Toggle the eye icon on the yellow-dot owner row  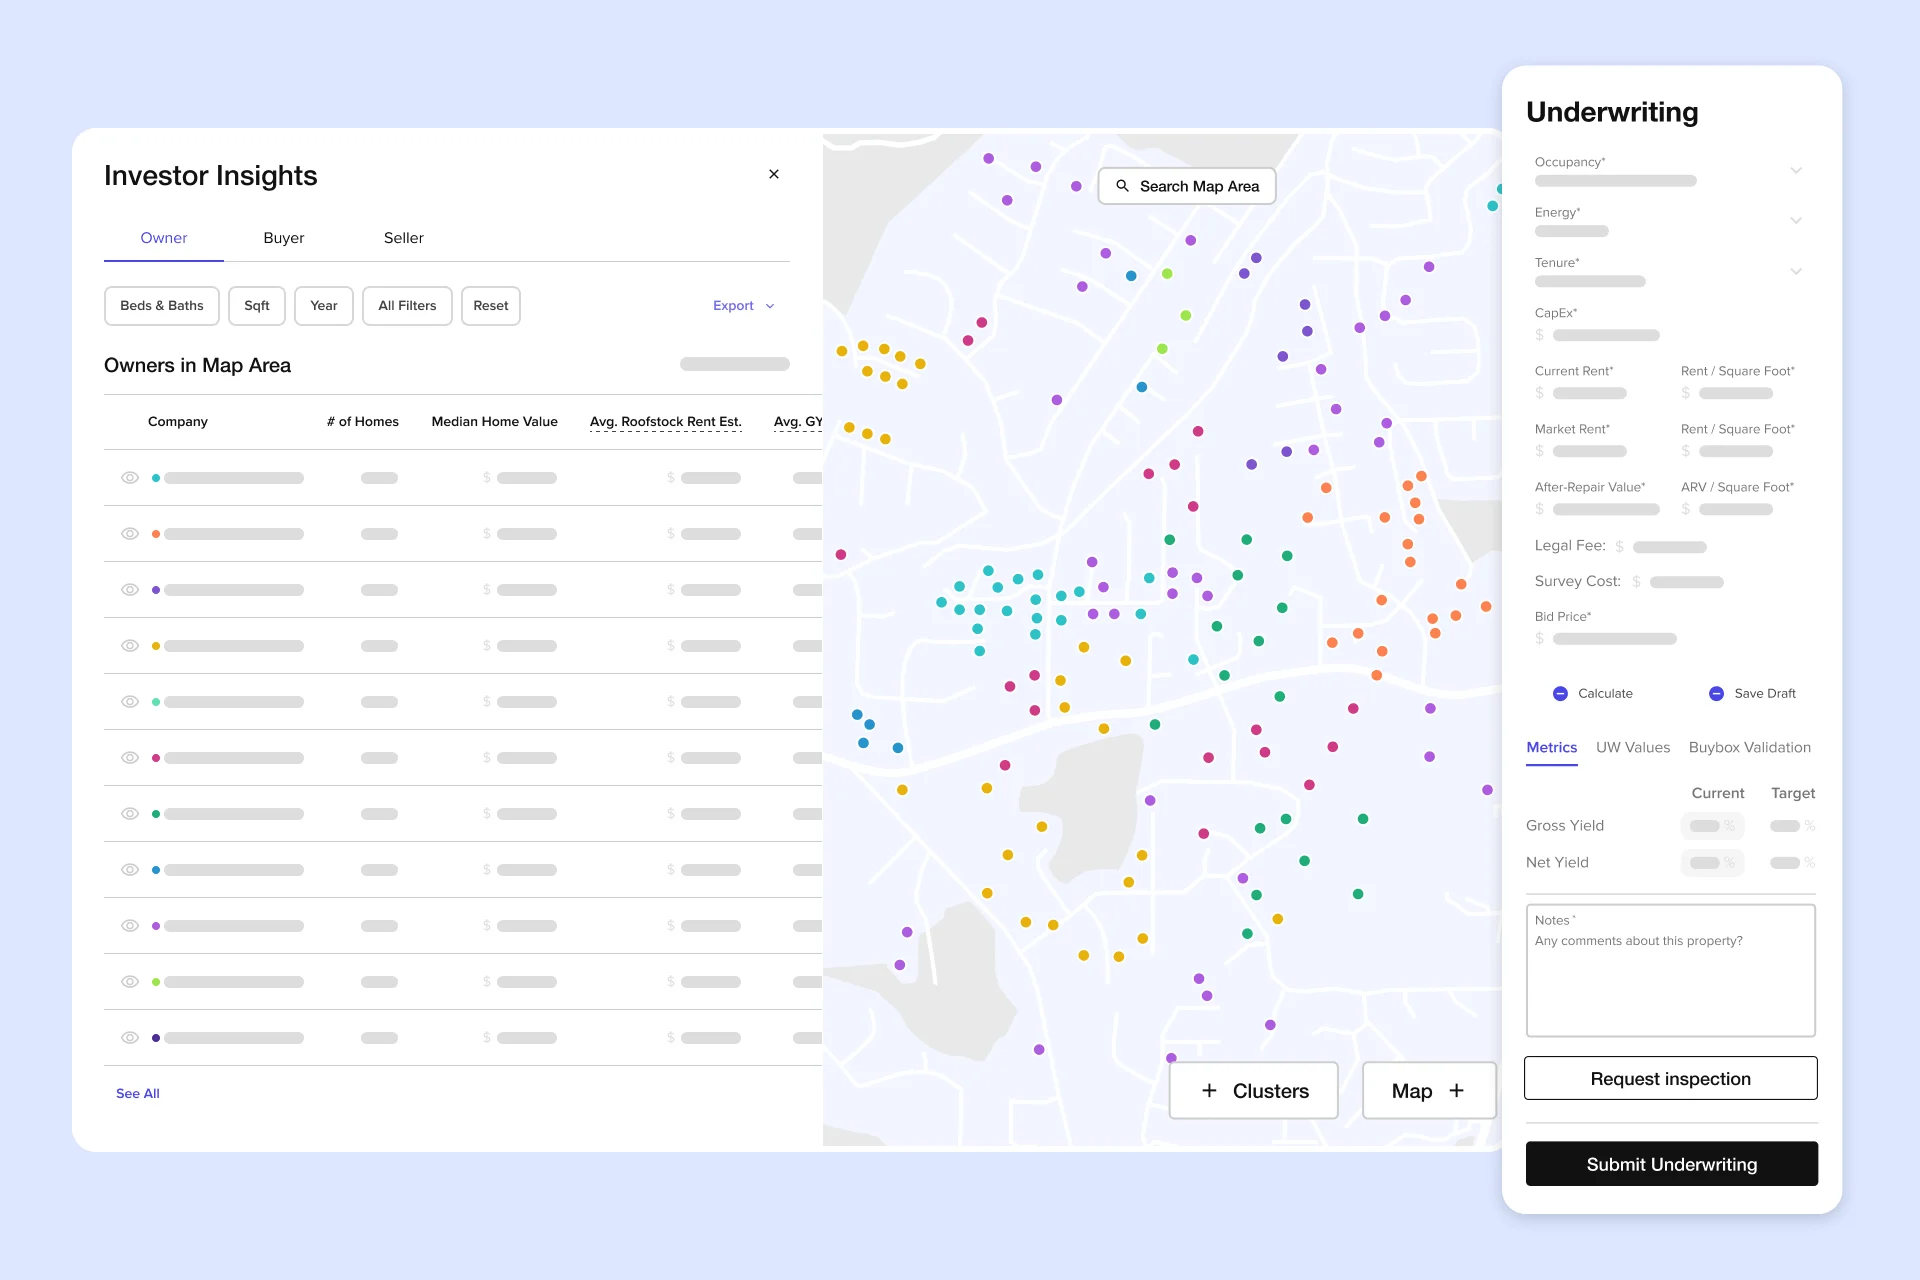(x=130, y=646)
